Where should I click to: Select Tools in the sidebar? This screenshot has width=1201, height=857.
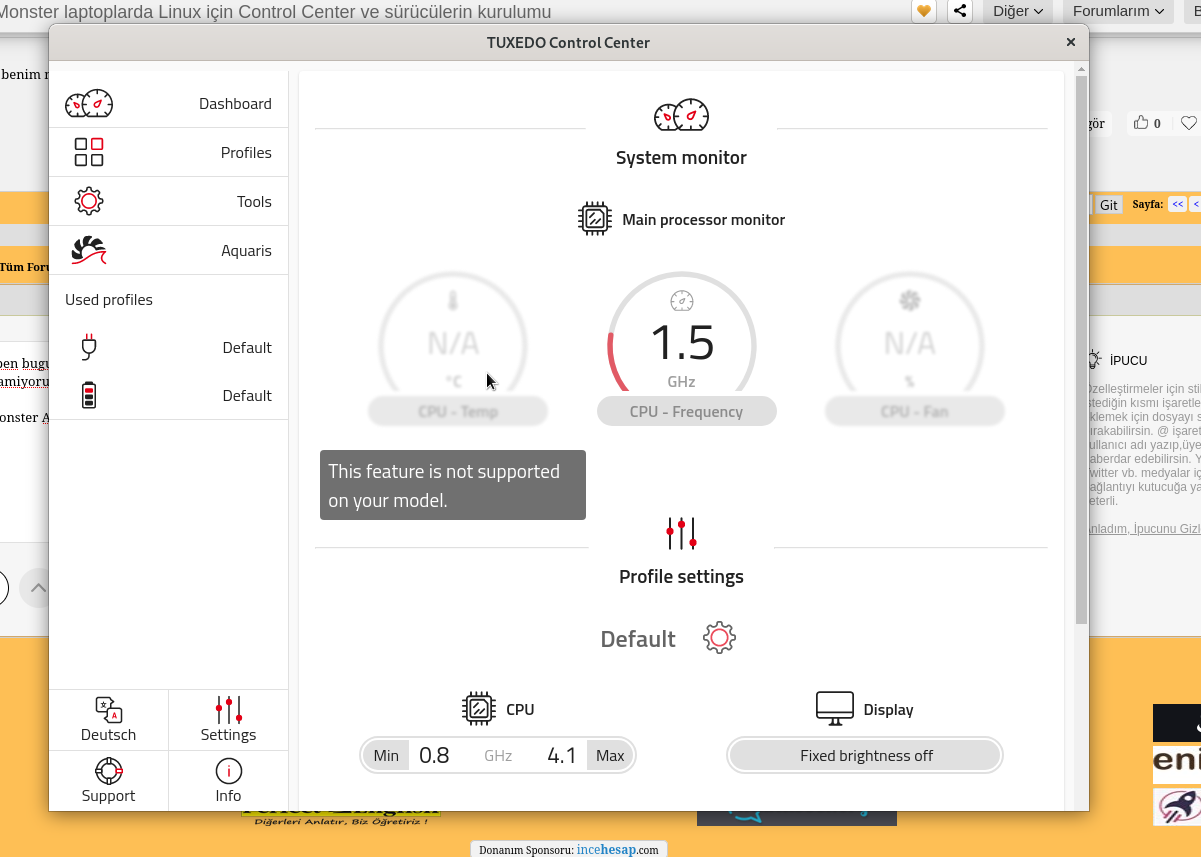pyautogui.click(x=168, y=201)
